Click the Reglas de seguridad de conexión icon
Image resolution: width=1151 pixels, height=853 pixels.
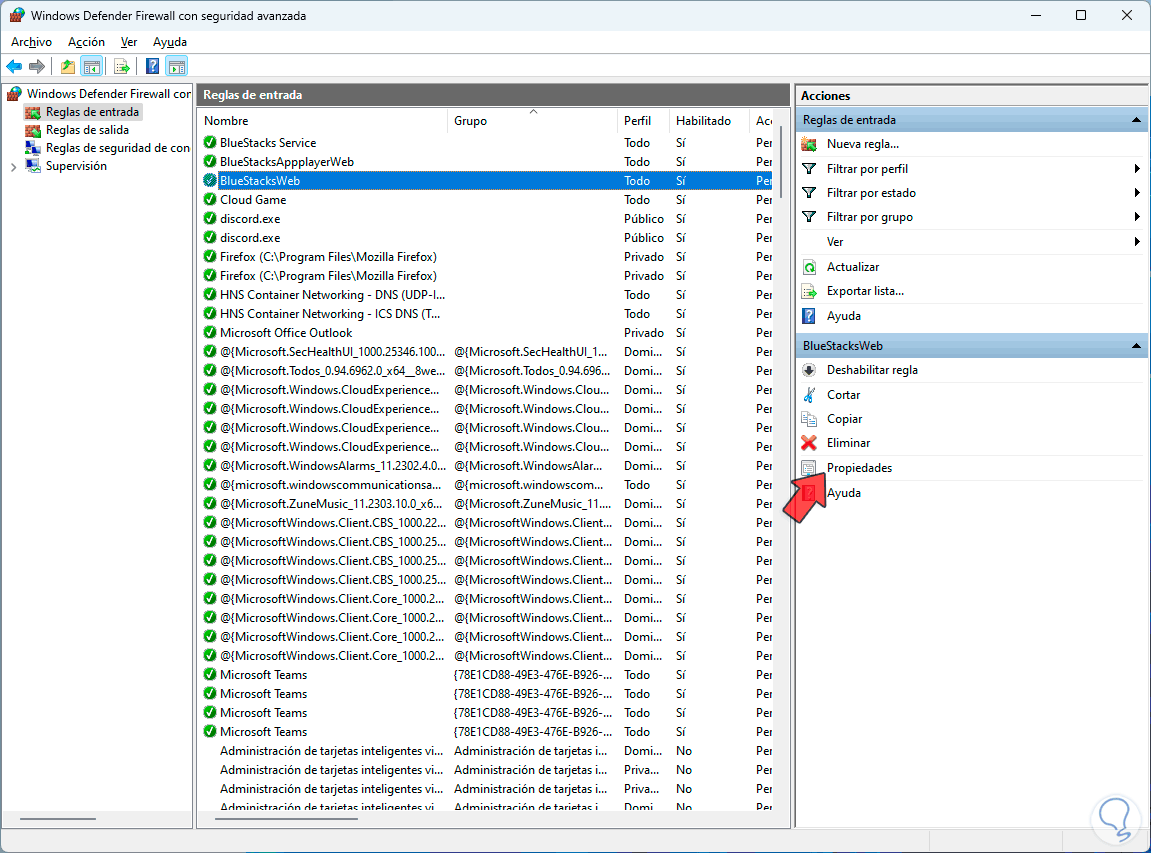(33, 148)
